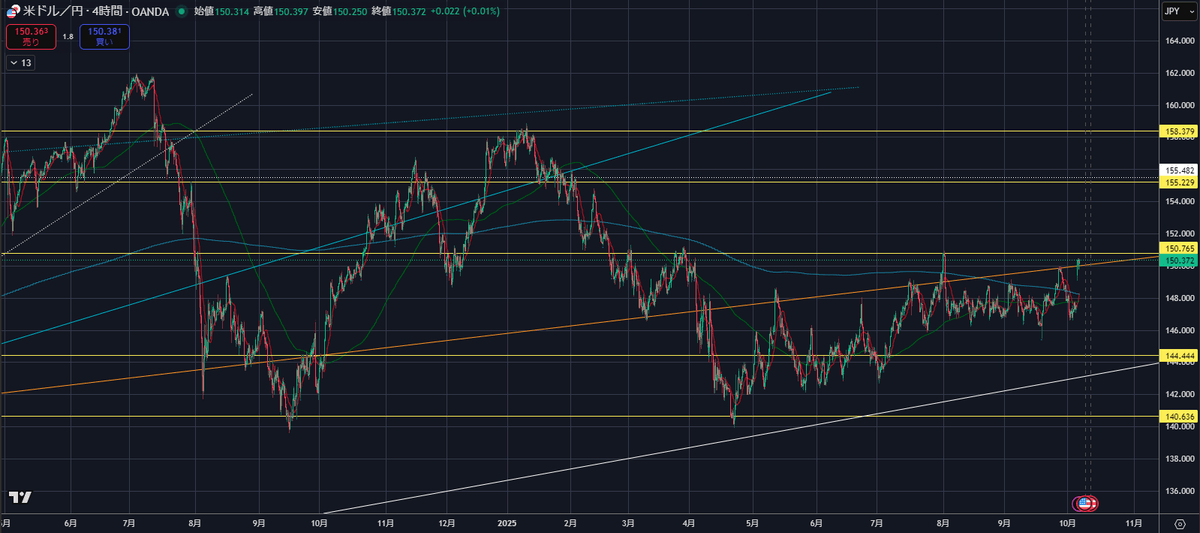This screenshot has width=1200, height=533.
Task: Click the USD/JPY currency flag icon
Action: pyautogui.click(x=12, y=11)
